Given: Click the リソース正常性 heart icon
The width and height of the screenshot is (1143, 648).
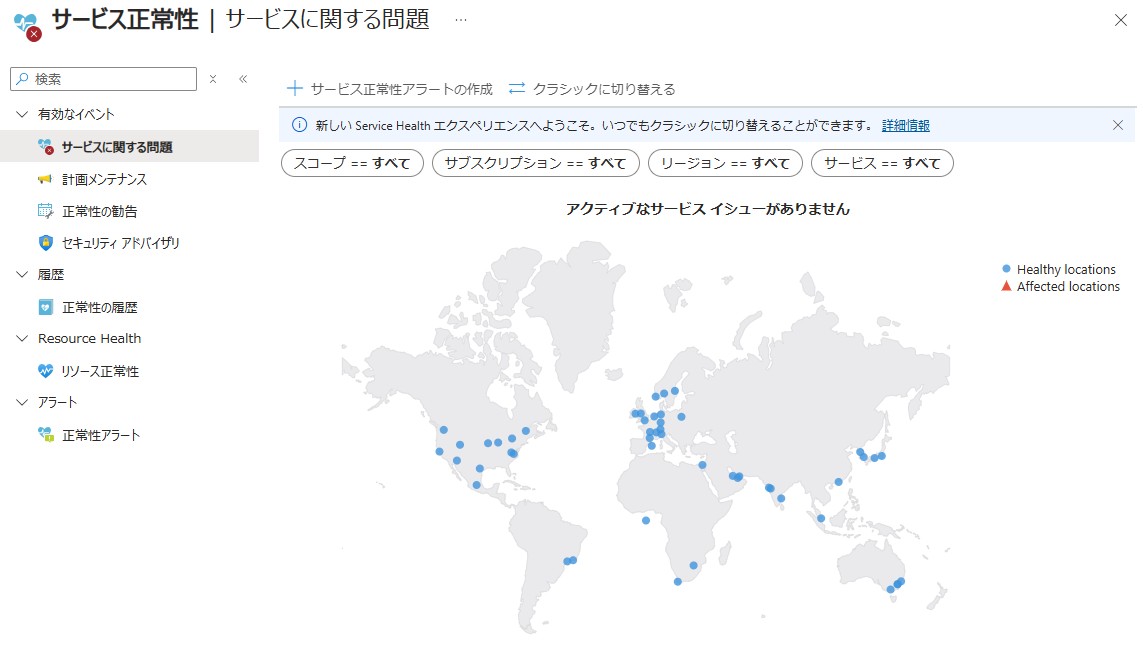Looking at the screenshot, I should [x=45, y=371].
